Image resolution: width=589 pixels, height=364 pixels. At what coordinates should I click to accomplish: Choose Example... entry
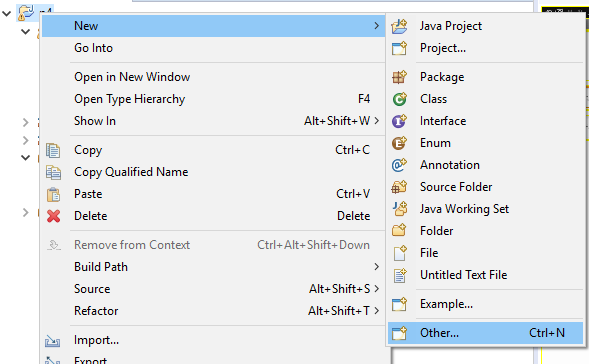485,304
